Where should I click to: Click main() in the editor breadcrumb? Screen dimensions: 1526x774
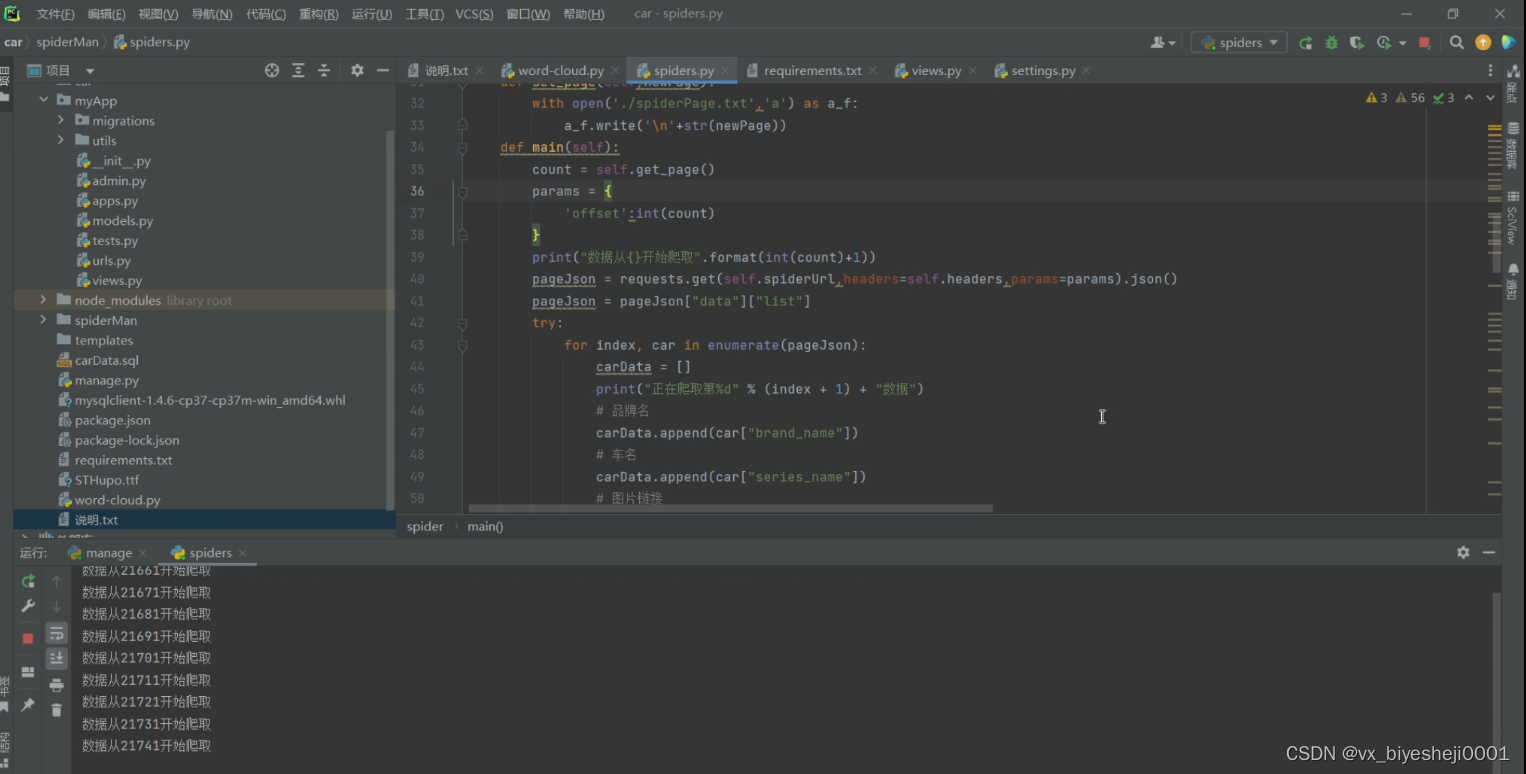(x=485, y=526)
